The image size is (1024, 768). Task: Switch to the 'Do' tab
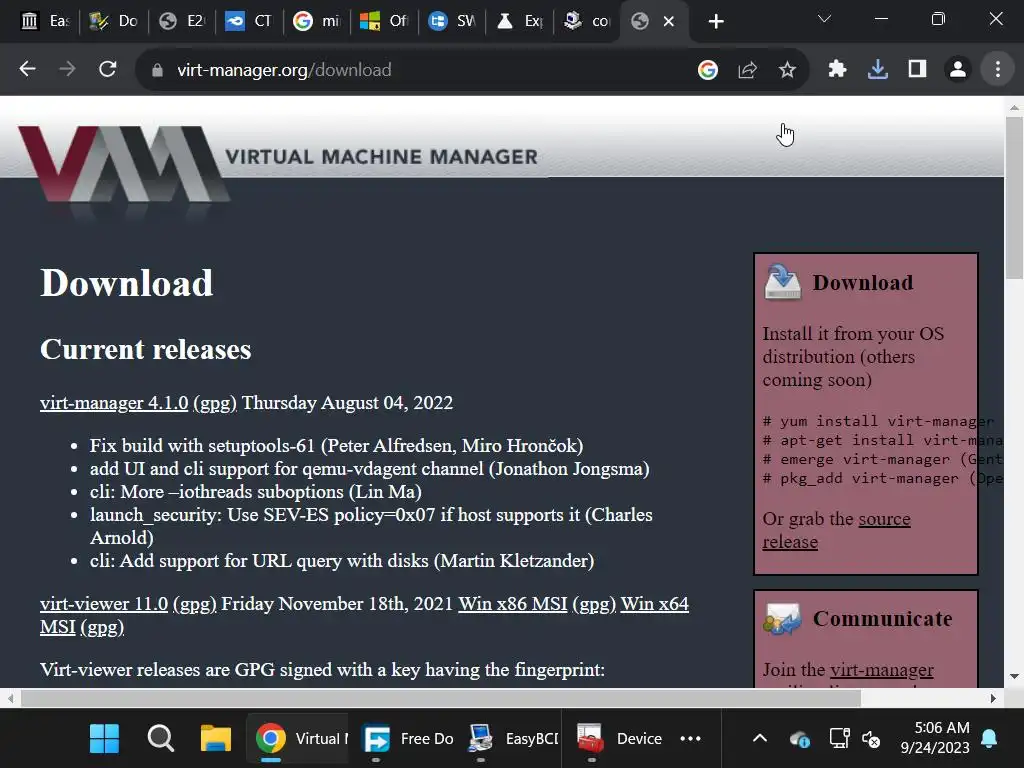[114, 22]
